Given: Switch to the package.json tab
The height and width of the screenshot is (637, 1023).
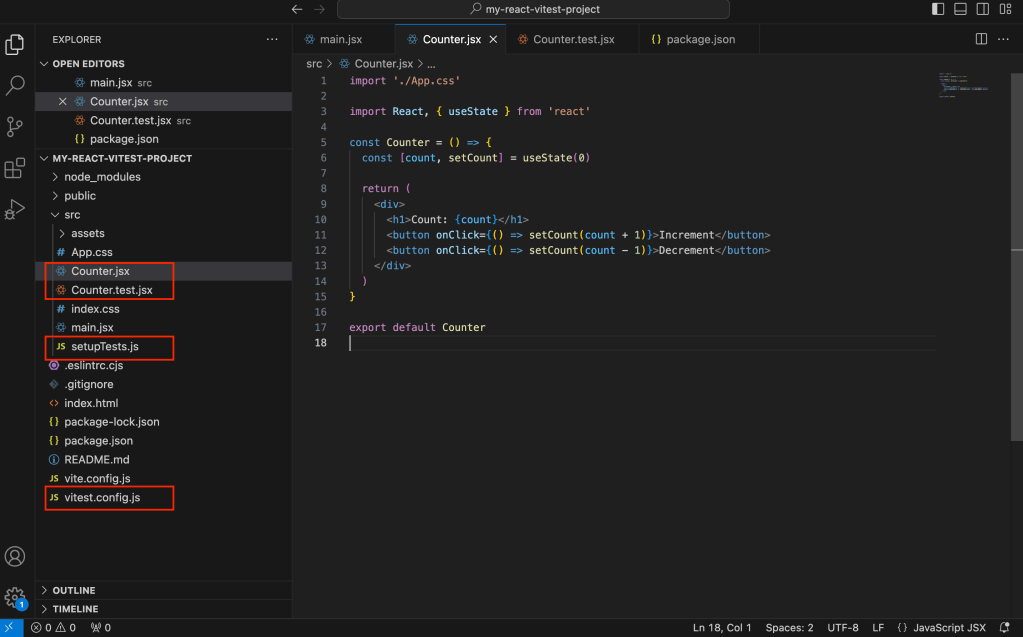Looking at the screenshot, I should click(x=700, y=40).
